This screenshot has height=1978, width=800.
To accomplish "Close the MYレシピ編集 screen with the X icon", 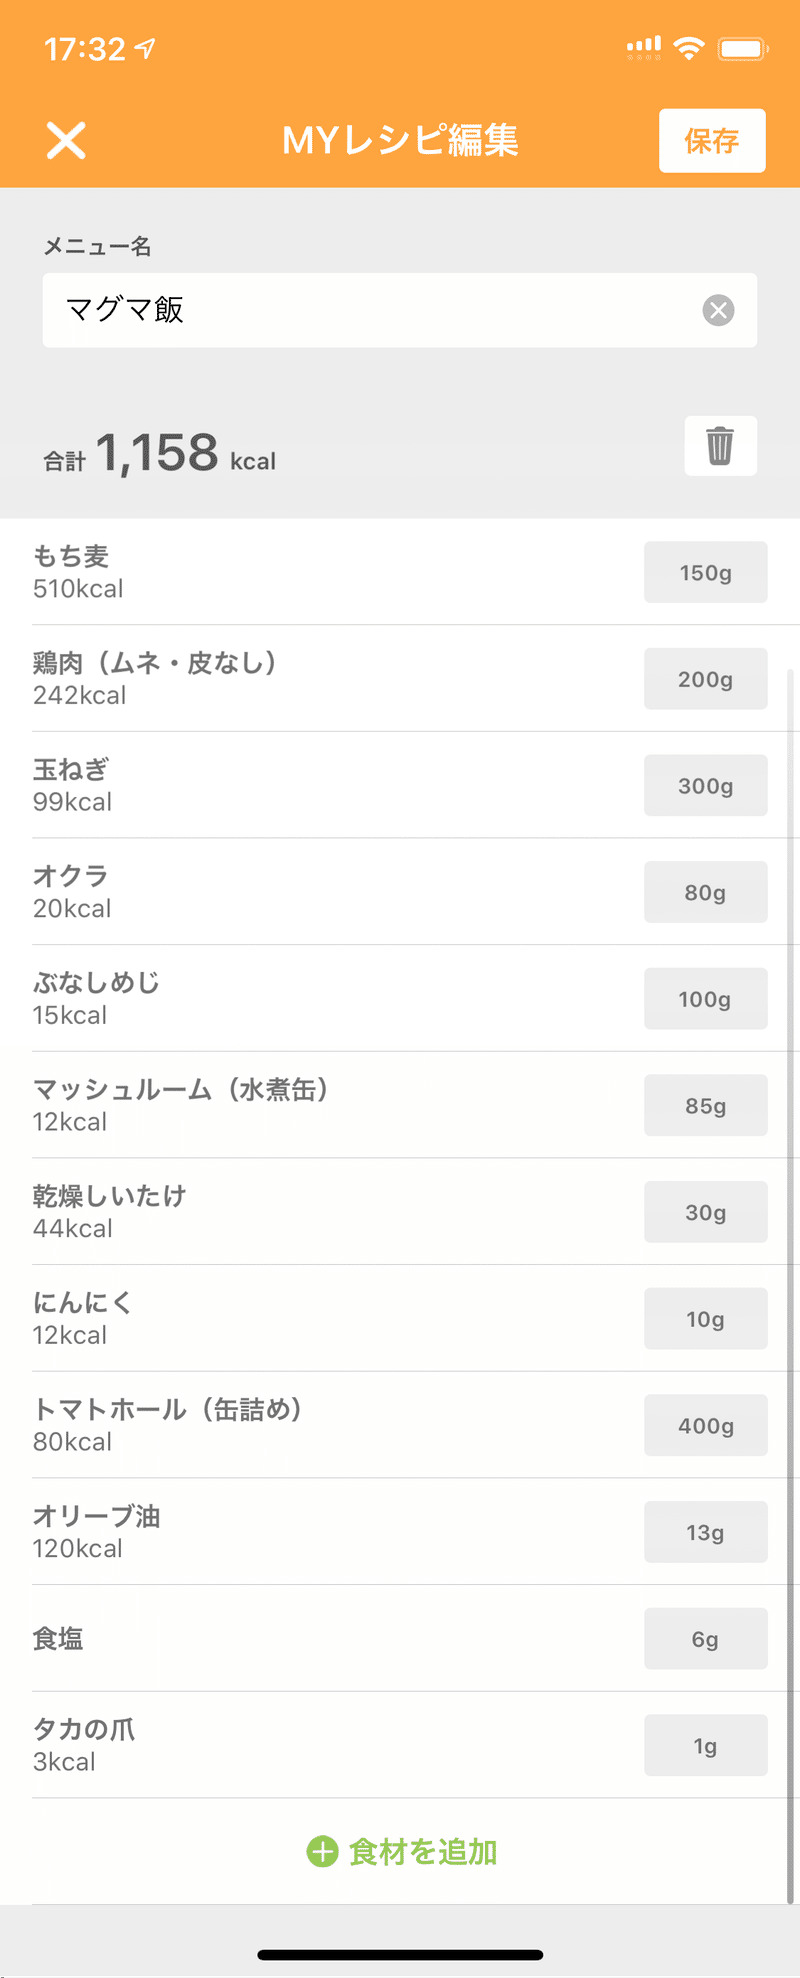I will click(66, 140).
